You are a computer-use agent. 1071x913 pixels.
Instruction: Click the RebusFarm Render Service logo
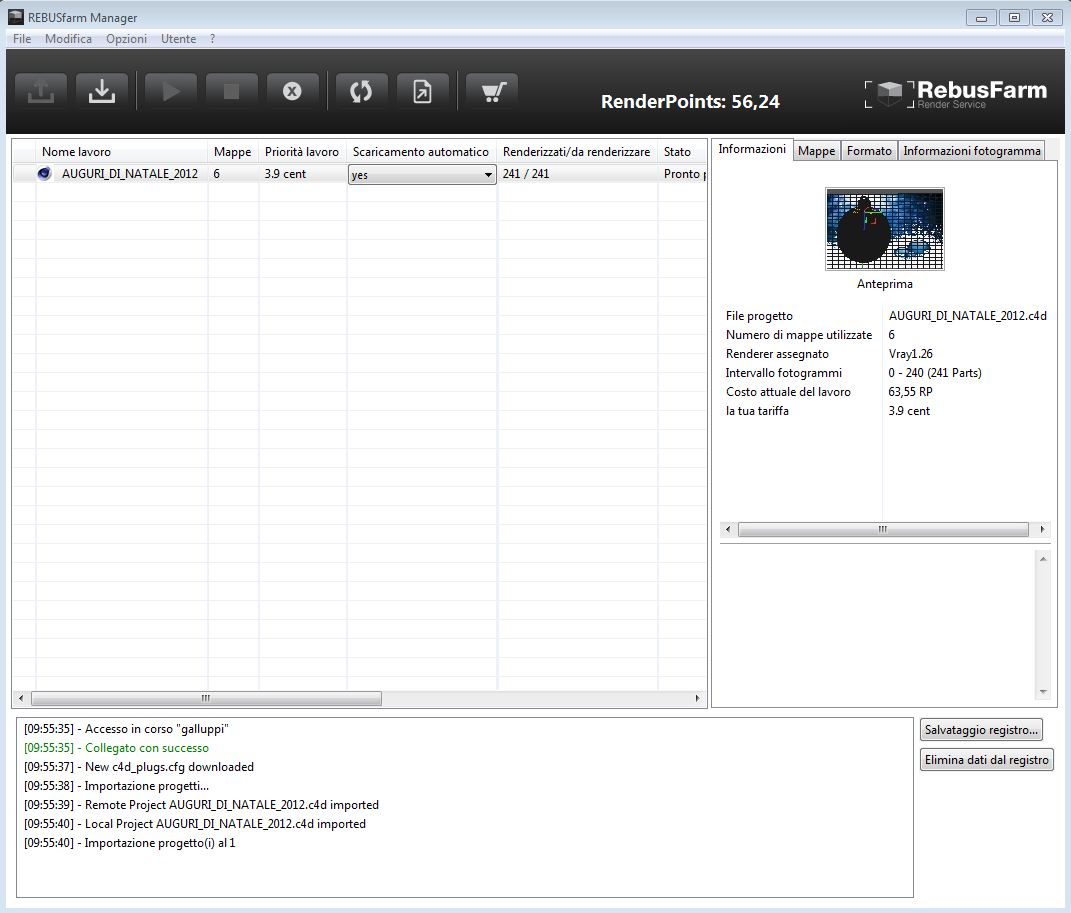click(x=956, y=94)
